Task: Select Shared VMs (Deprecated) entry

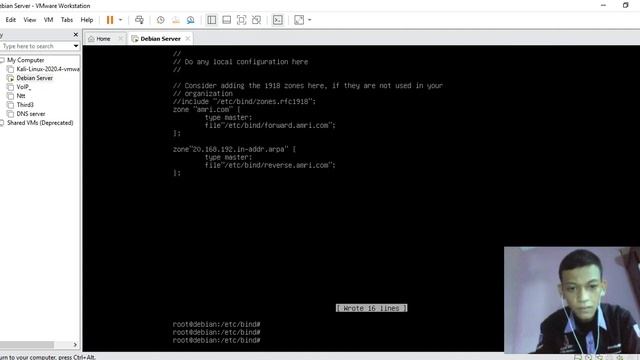Action: click(40, 123)
